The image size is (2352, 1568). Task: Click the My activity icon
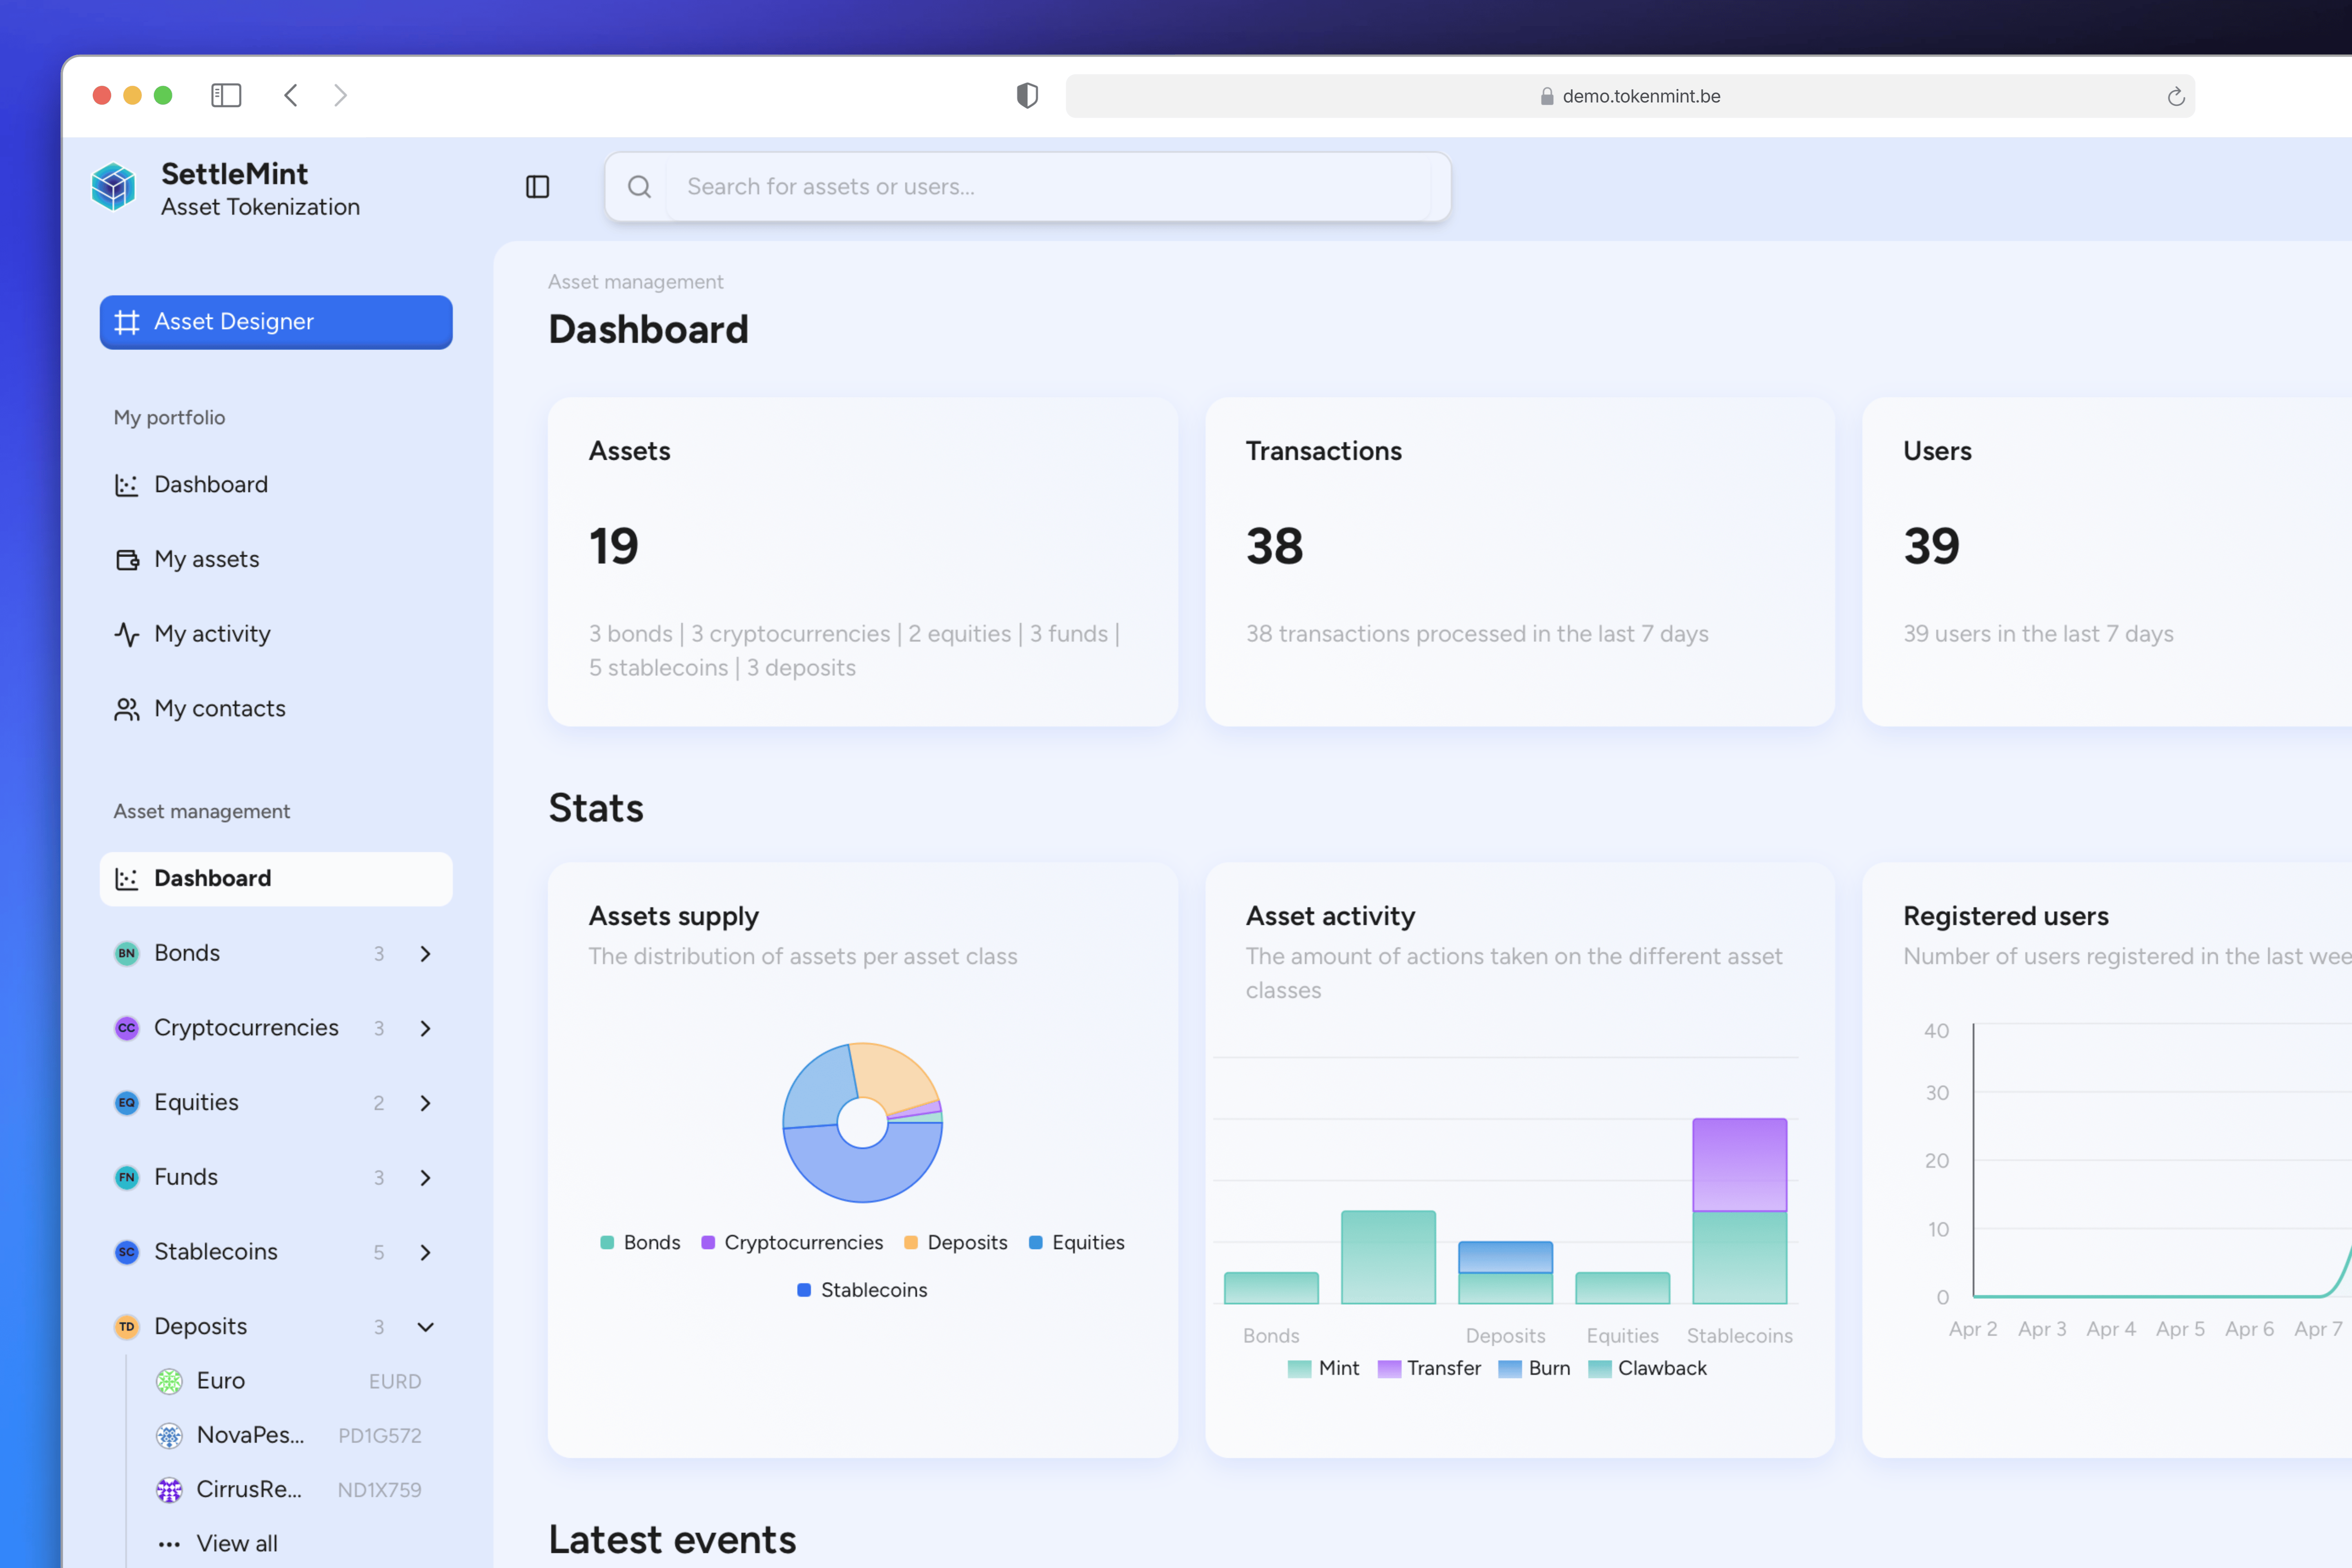click(127, 633)
